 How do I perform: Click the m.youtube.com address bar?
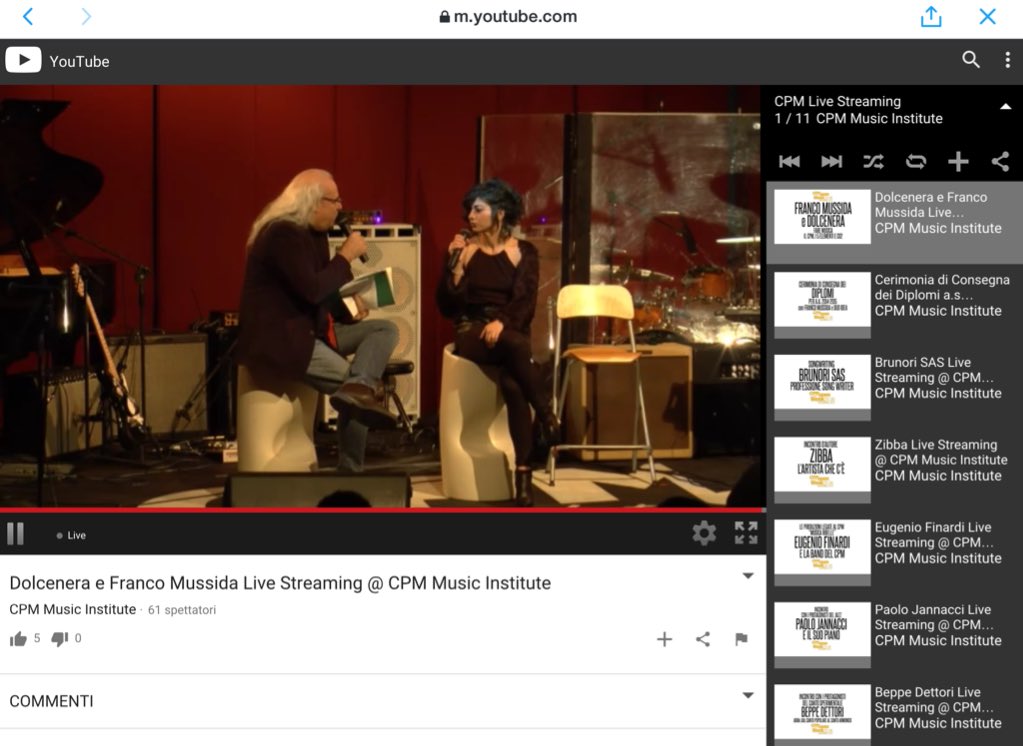508,16
